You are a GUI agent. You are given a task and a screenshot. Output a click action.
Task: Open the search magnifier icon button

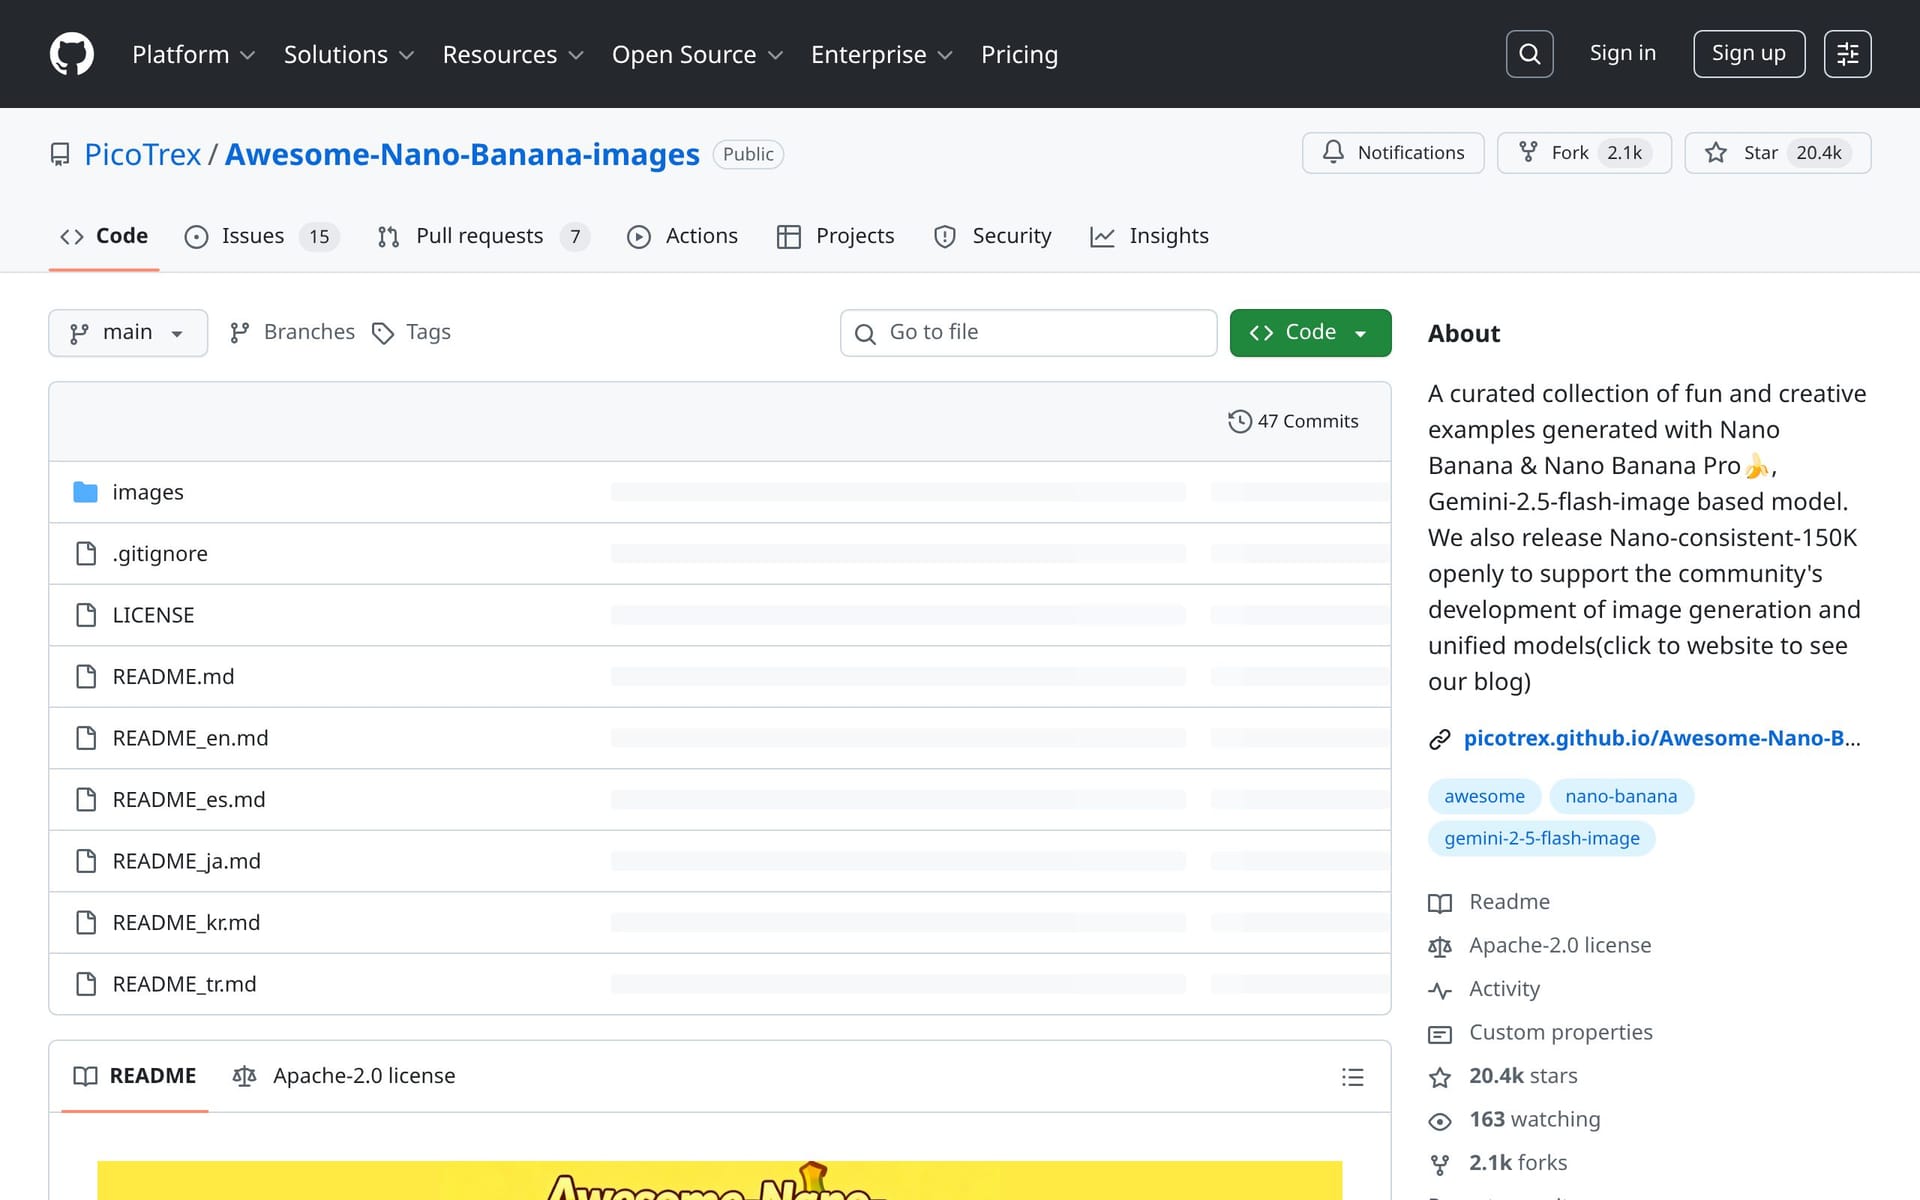(1529, 54)
